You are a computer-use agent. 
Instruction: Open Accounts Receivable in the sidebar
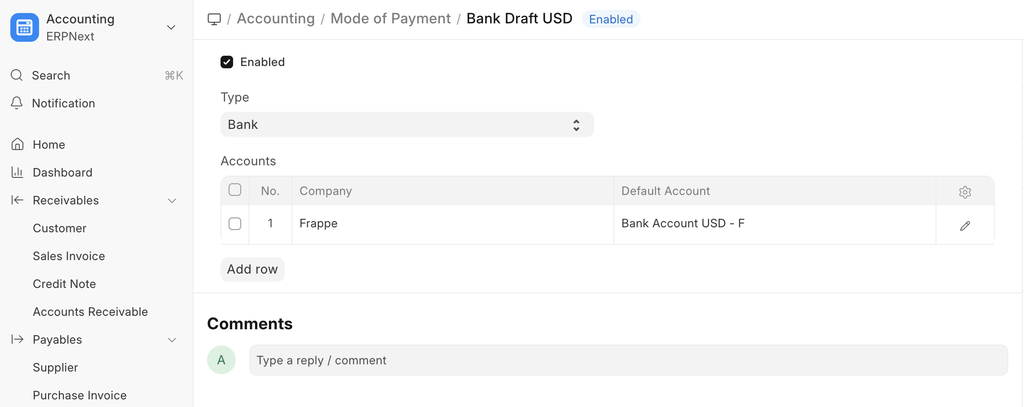click(x=90, y=312)
